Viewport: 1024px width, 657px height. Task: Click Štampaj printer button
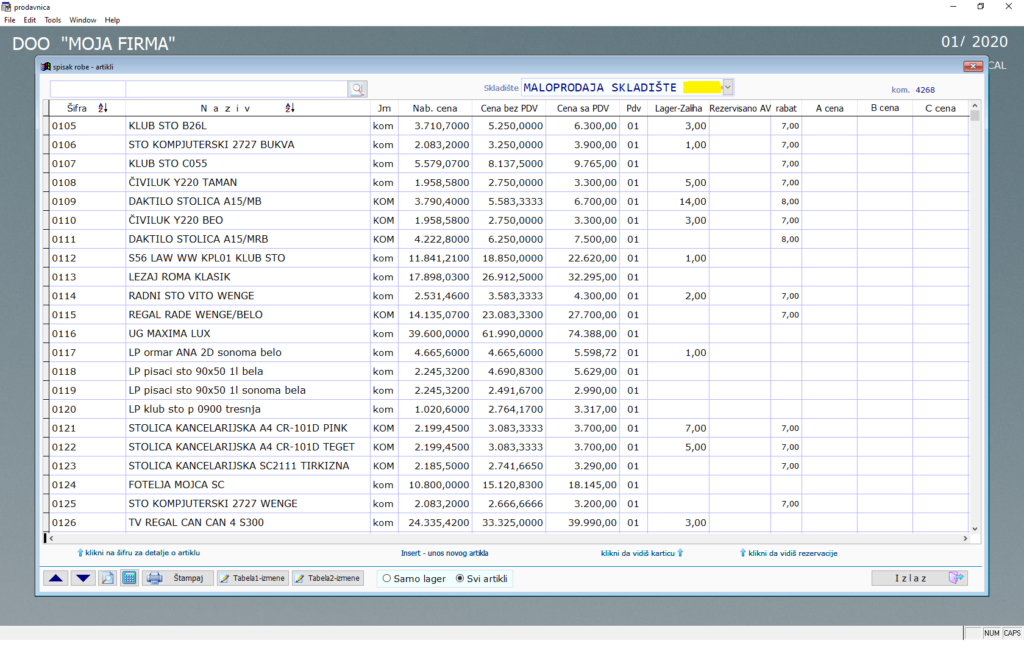pos(177,578)
